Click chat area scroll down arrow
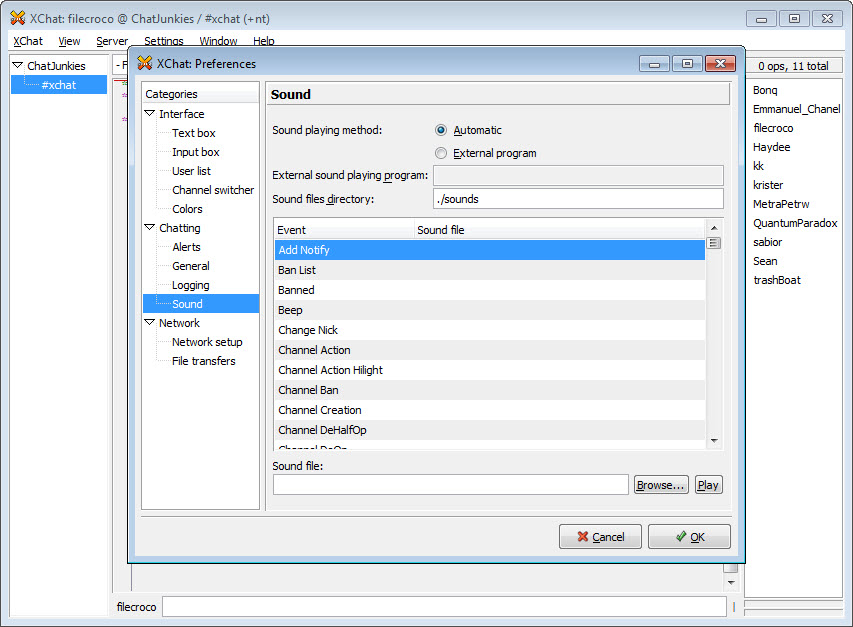 click(731, 582)
